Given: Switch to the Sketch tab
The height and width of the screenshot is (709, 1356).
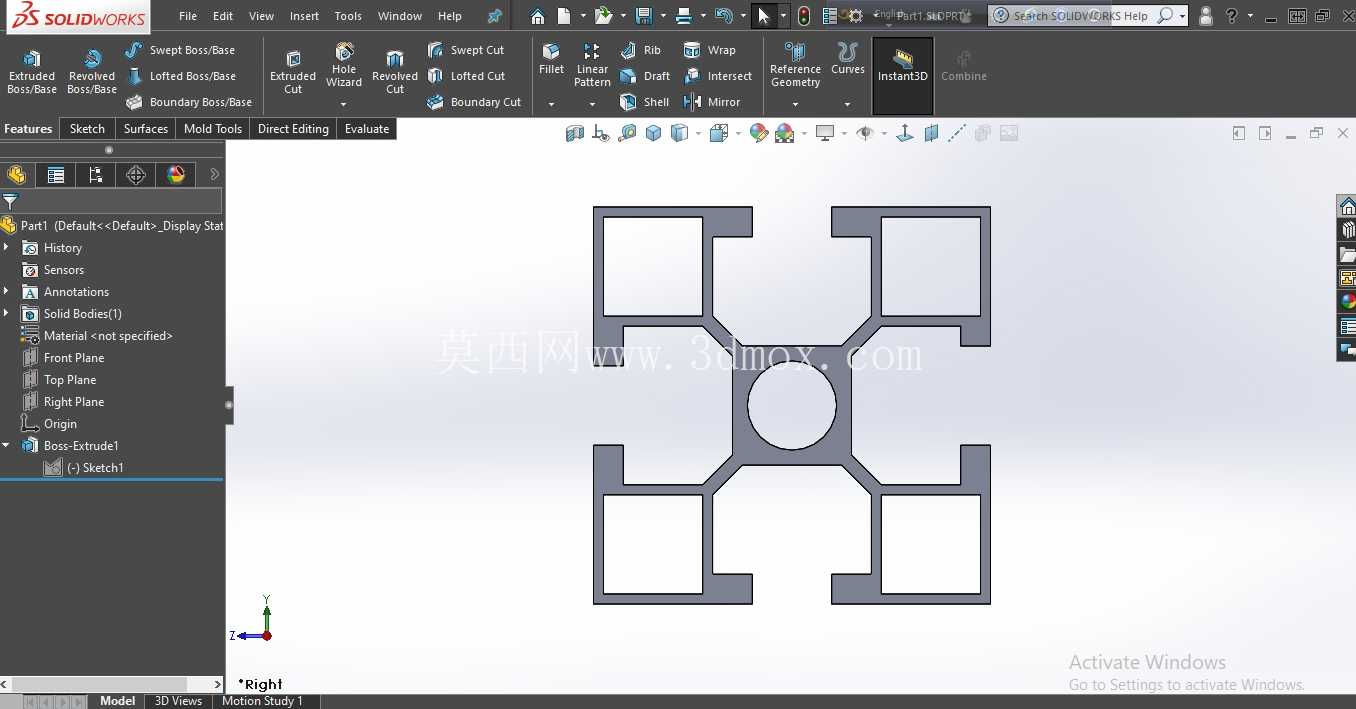Looking at the screenshot, I should coord(87,129).
